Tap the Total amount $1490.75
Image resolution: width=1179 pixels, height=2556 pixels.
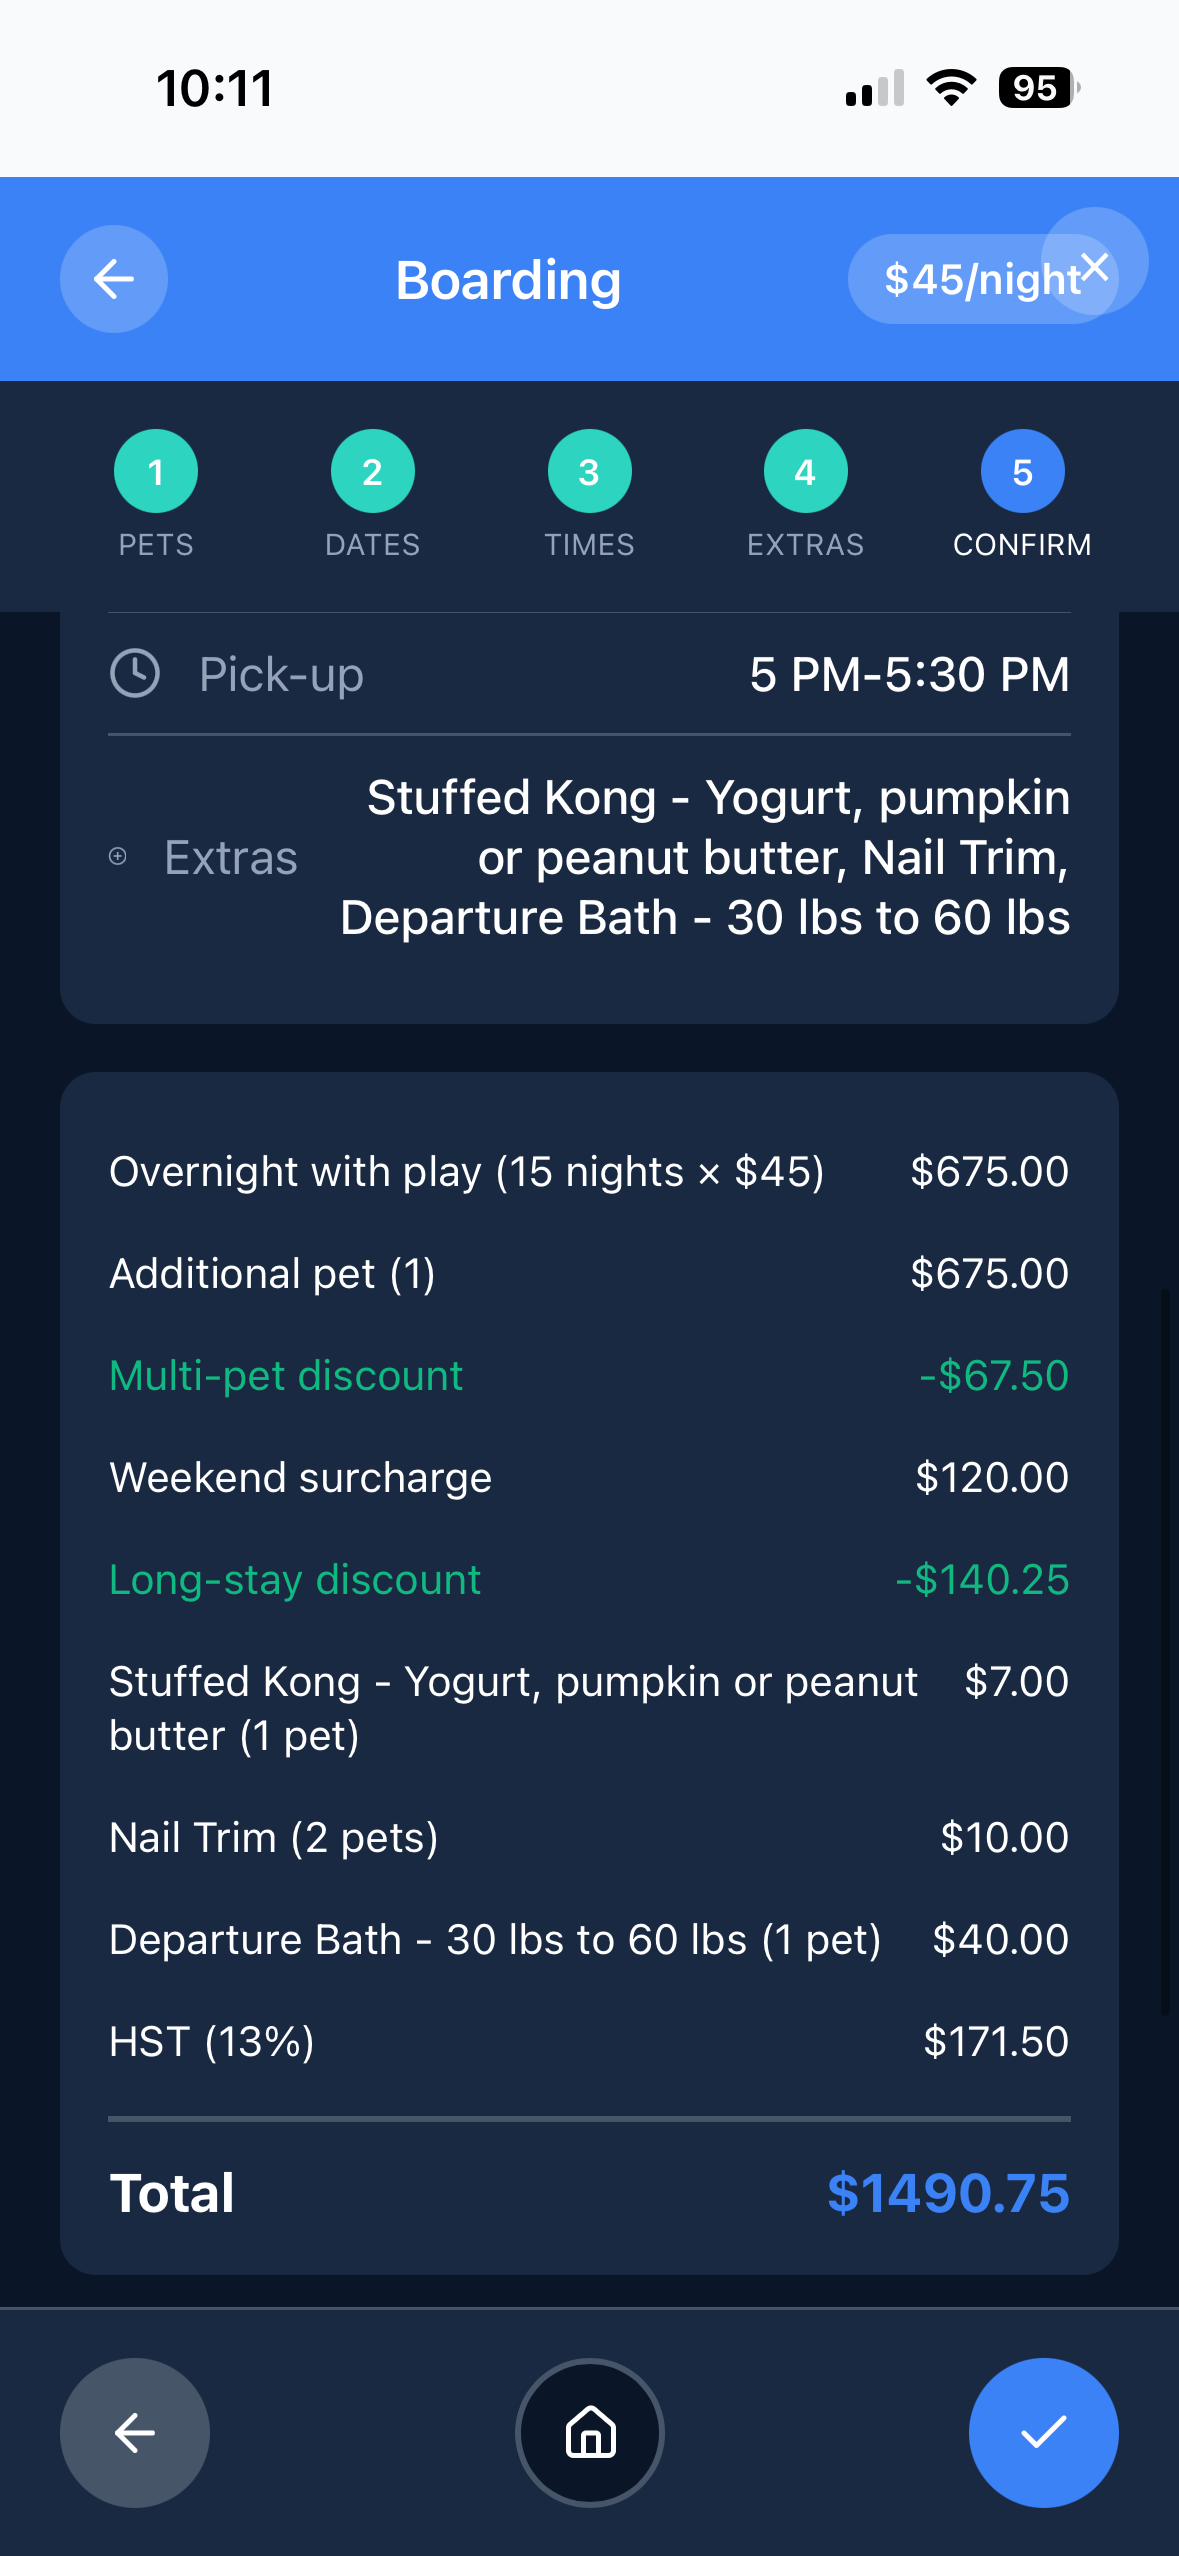click(x=948, y=2193)
